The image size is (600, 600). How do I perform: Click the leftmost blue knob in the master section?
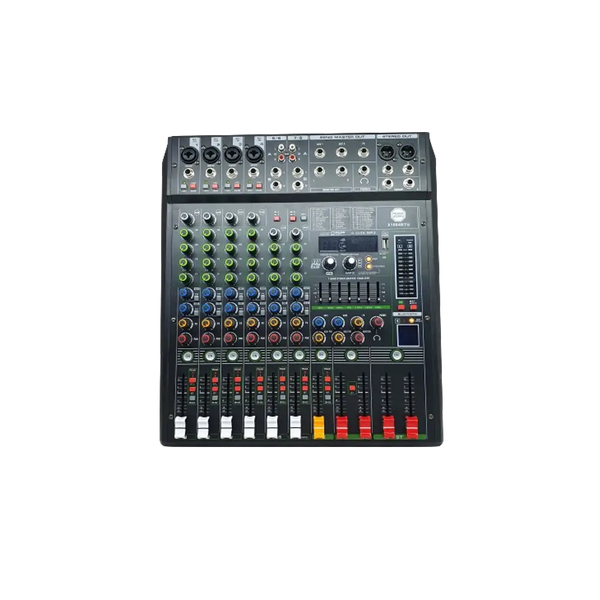[318, 322]
